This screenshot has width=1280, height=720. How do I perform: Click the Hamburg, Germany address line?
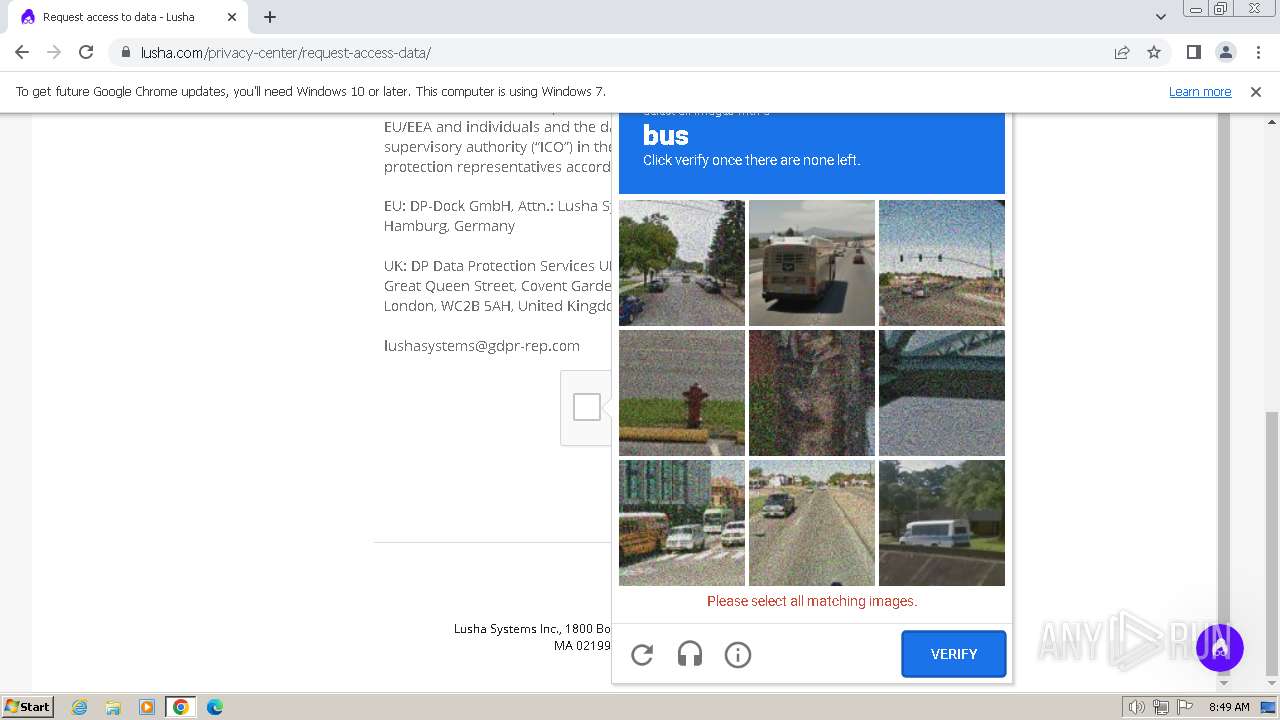click(450, 226)
